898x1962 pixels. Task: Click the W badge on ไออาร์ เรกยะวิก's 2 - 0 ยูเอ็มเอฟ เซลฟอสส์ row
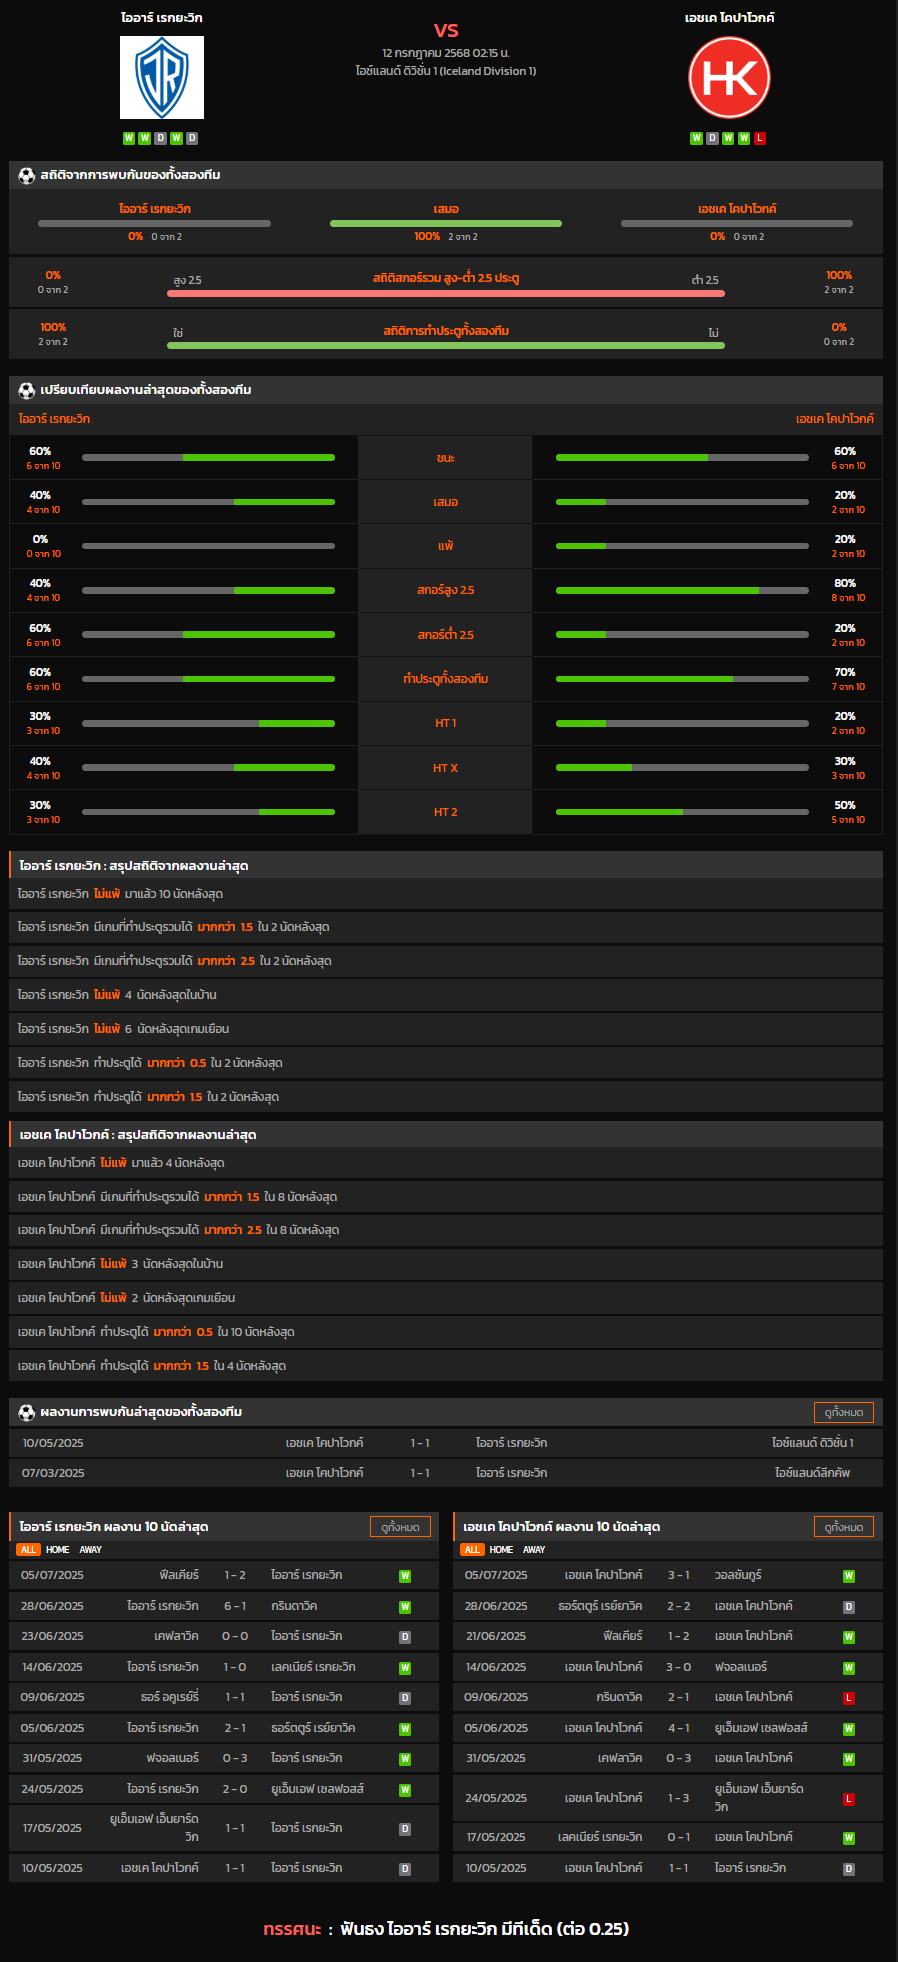[x=405, y=1790]
